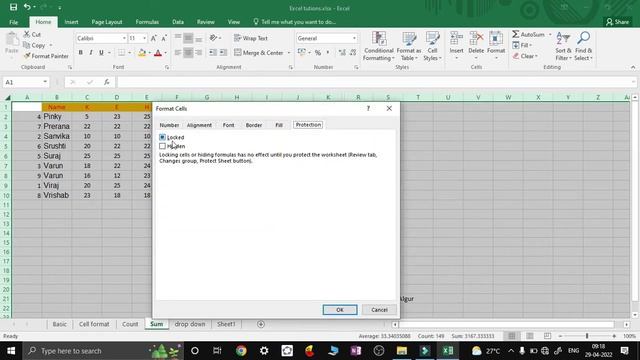Open Sort & Filter menu

(563, 46)
